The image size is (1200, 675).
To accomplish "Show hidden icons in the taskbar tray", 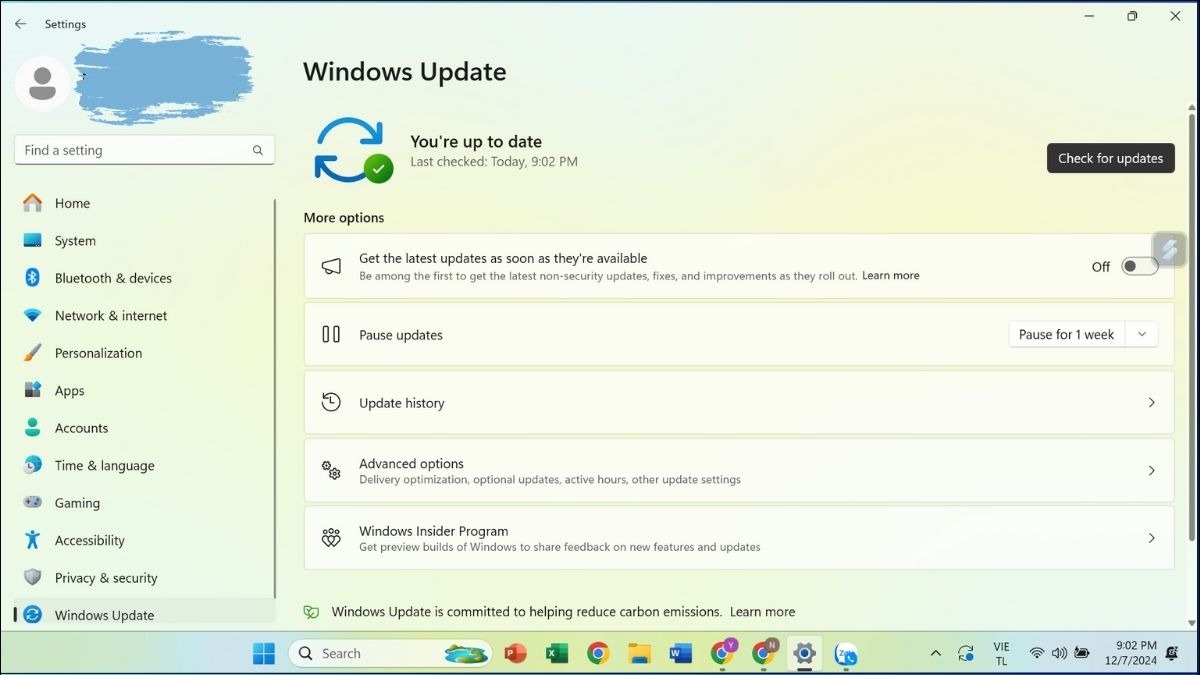I will click(935, 653).
